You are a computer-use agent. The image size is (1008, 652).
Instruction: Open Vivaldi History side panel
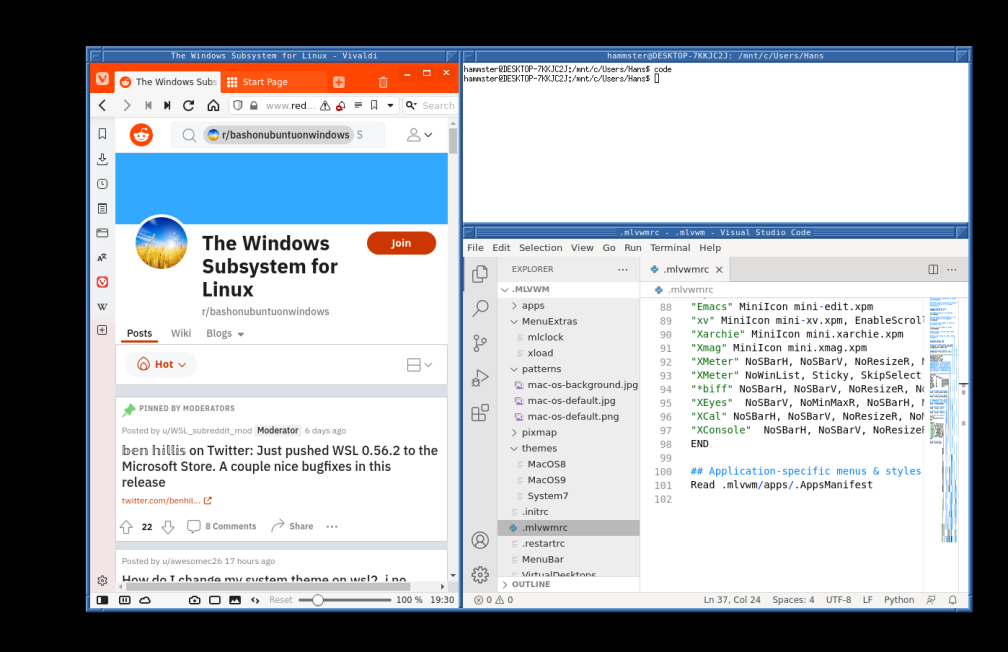point(102,184)
